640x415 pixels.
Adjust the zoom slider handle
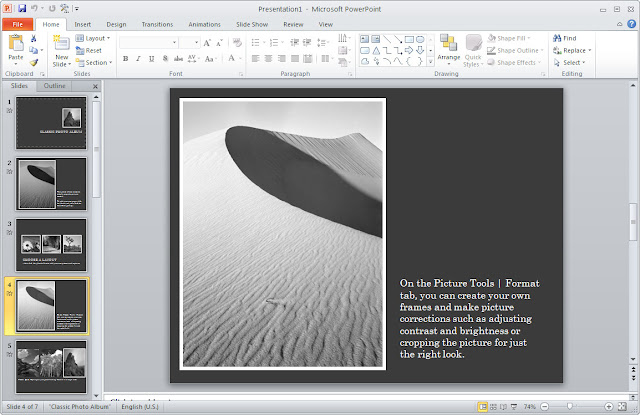(570, 406)
